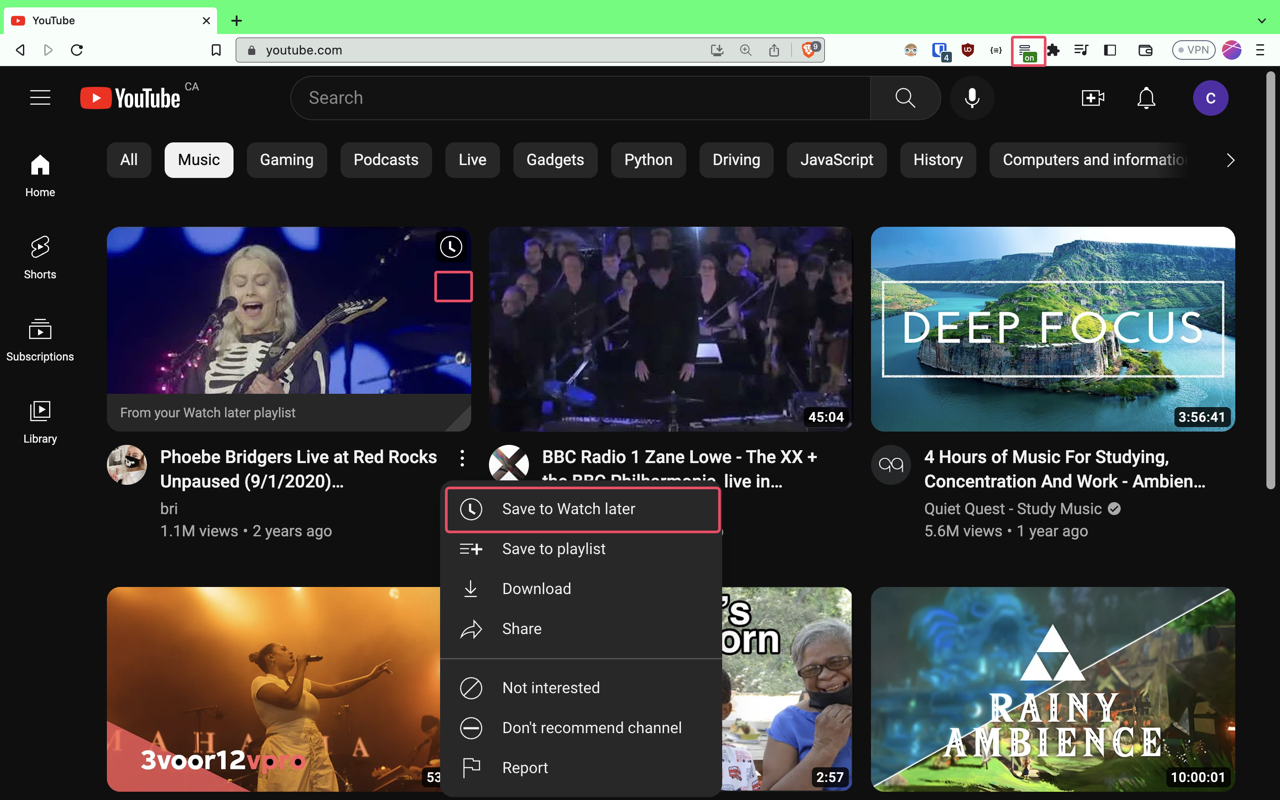Open the notifications bell
Image resolution: width=1280 pixels, height=800 pixels.
tap(1146, 98)
